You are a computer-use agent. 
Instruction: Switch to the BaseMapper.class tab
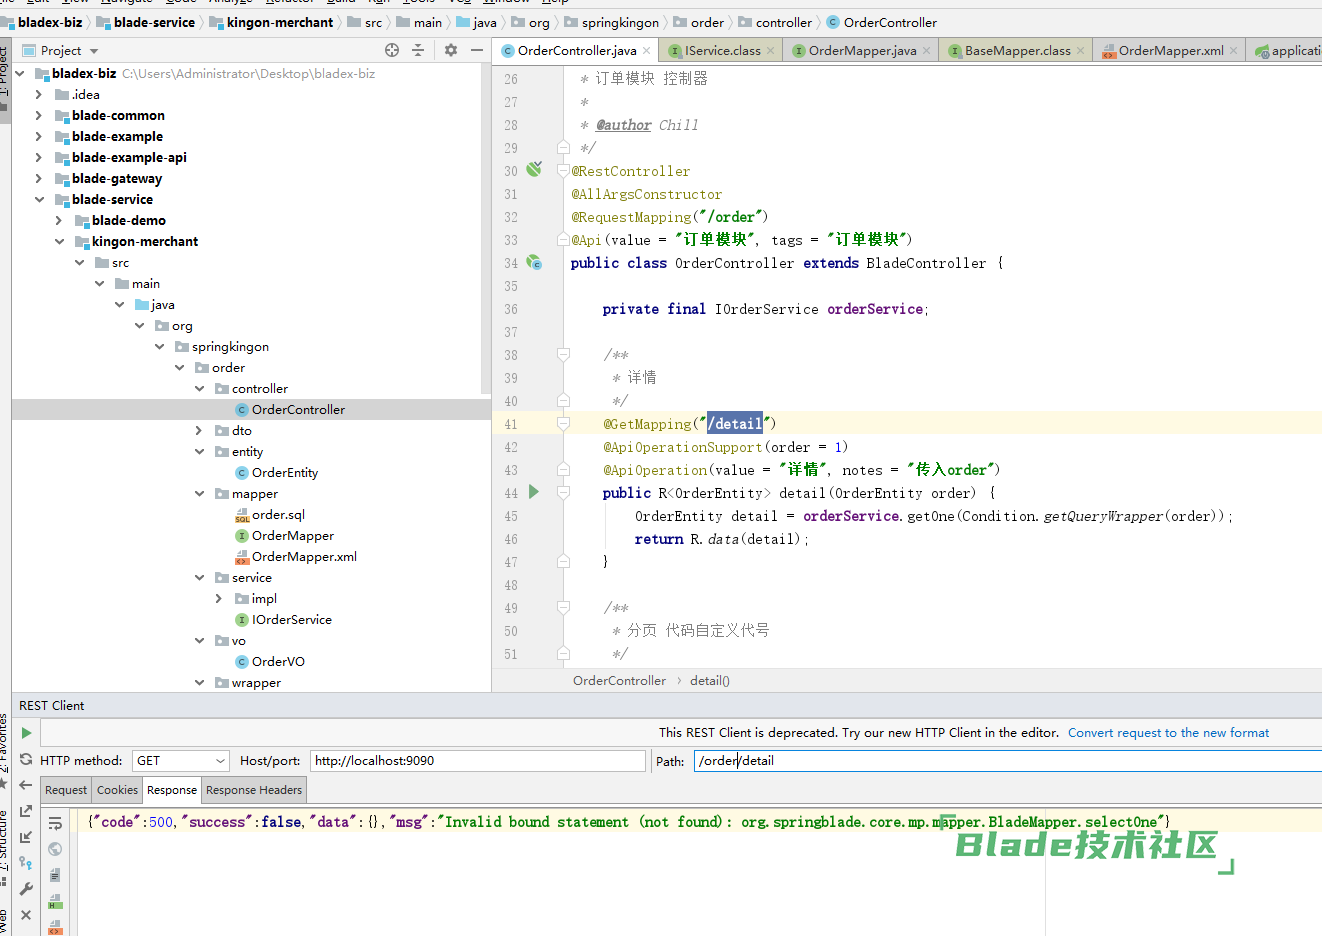point(1017,51)
